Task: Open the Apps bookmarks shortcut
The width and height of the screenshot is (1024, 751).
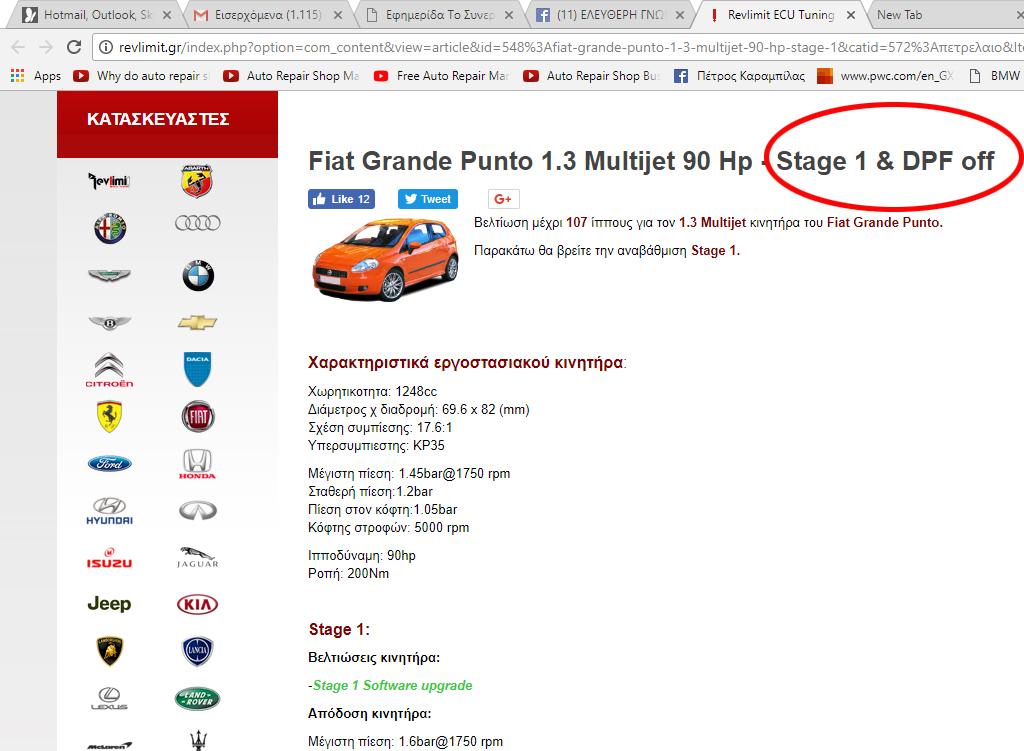Action: (36, 76)
